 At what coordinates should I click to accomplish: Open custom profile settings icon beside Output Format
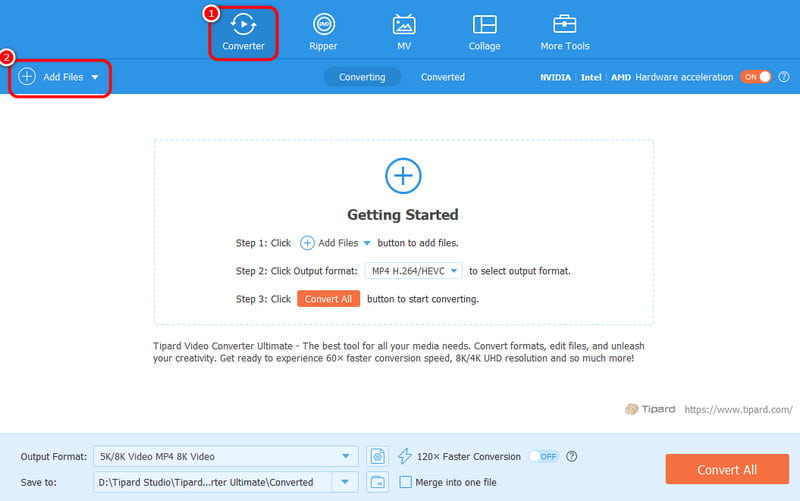(x=378, y=456)
